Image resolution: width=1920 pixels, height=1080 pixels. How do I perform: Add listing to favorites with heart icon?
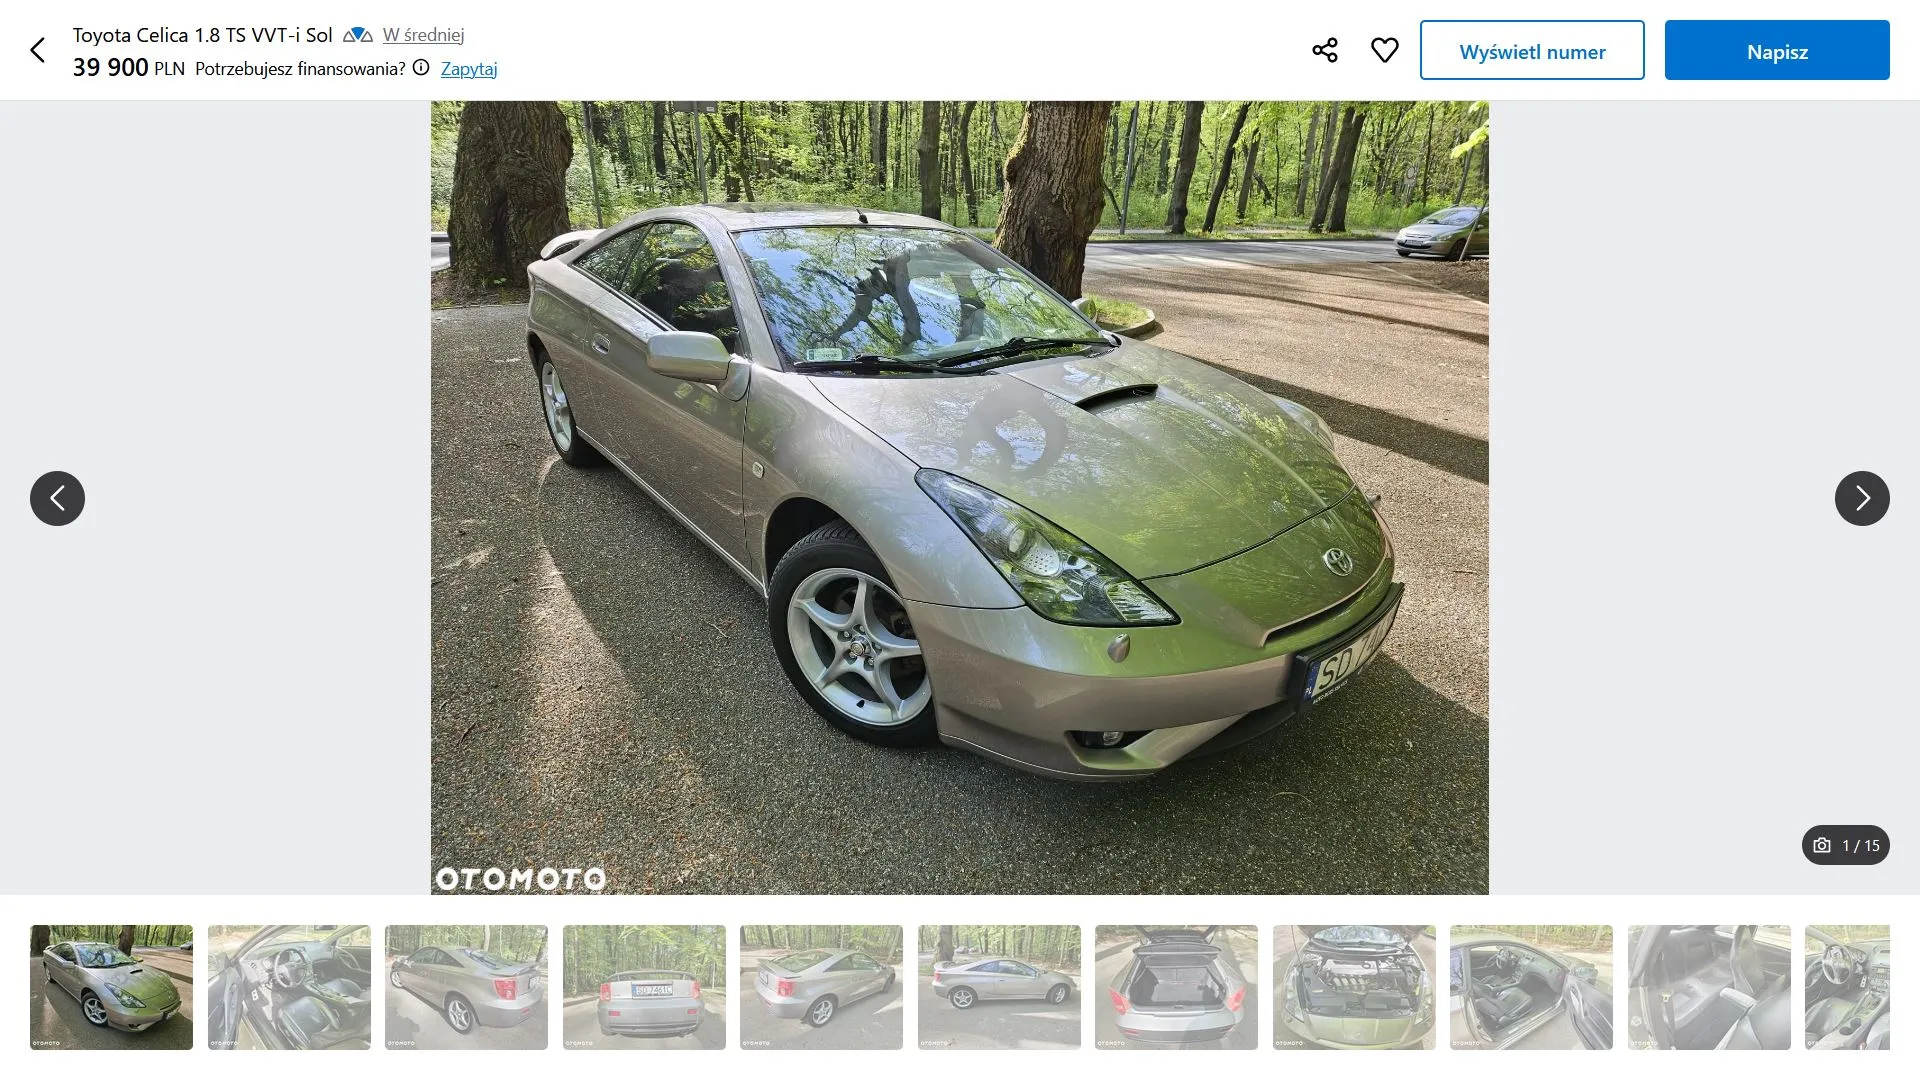[x=1384, y=50]
